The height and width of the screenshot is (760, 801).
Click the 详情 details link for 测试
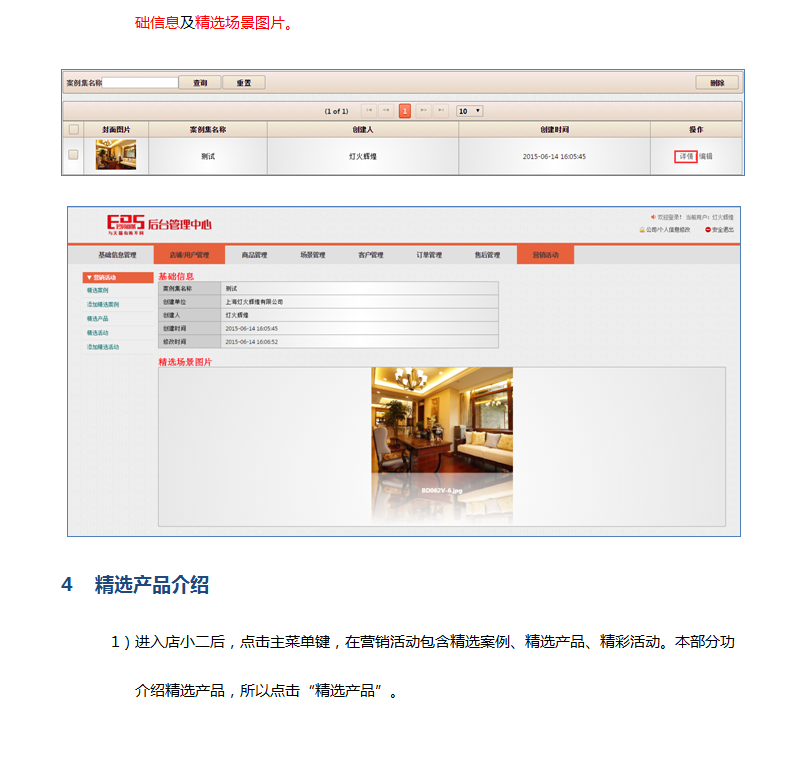[686, 156]
